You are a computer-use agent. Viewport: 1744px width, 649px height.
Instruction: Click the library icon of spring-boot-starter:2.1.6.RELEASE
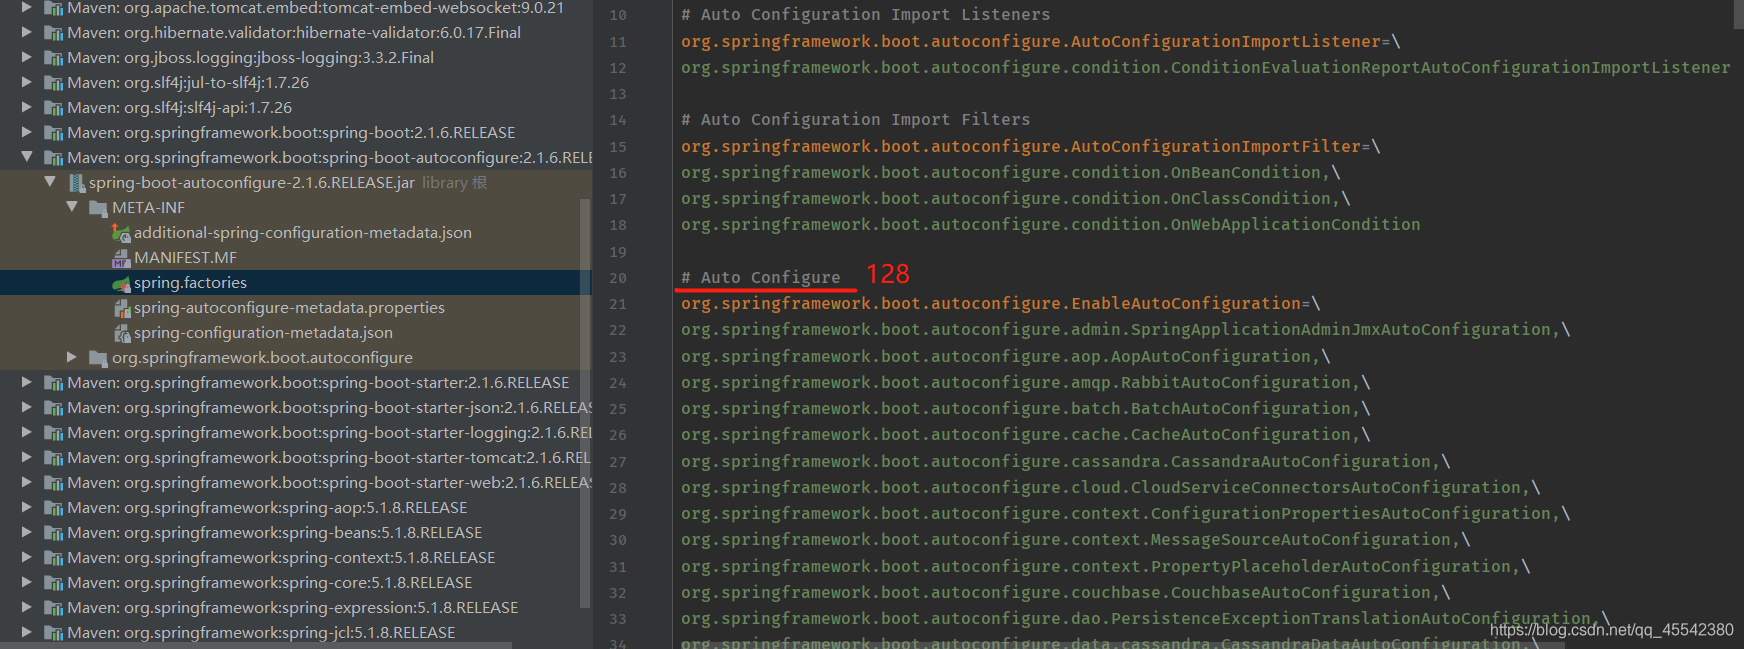pos(54,383)
